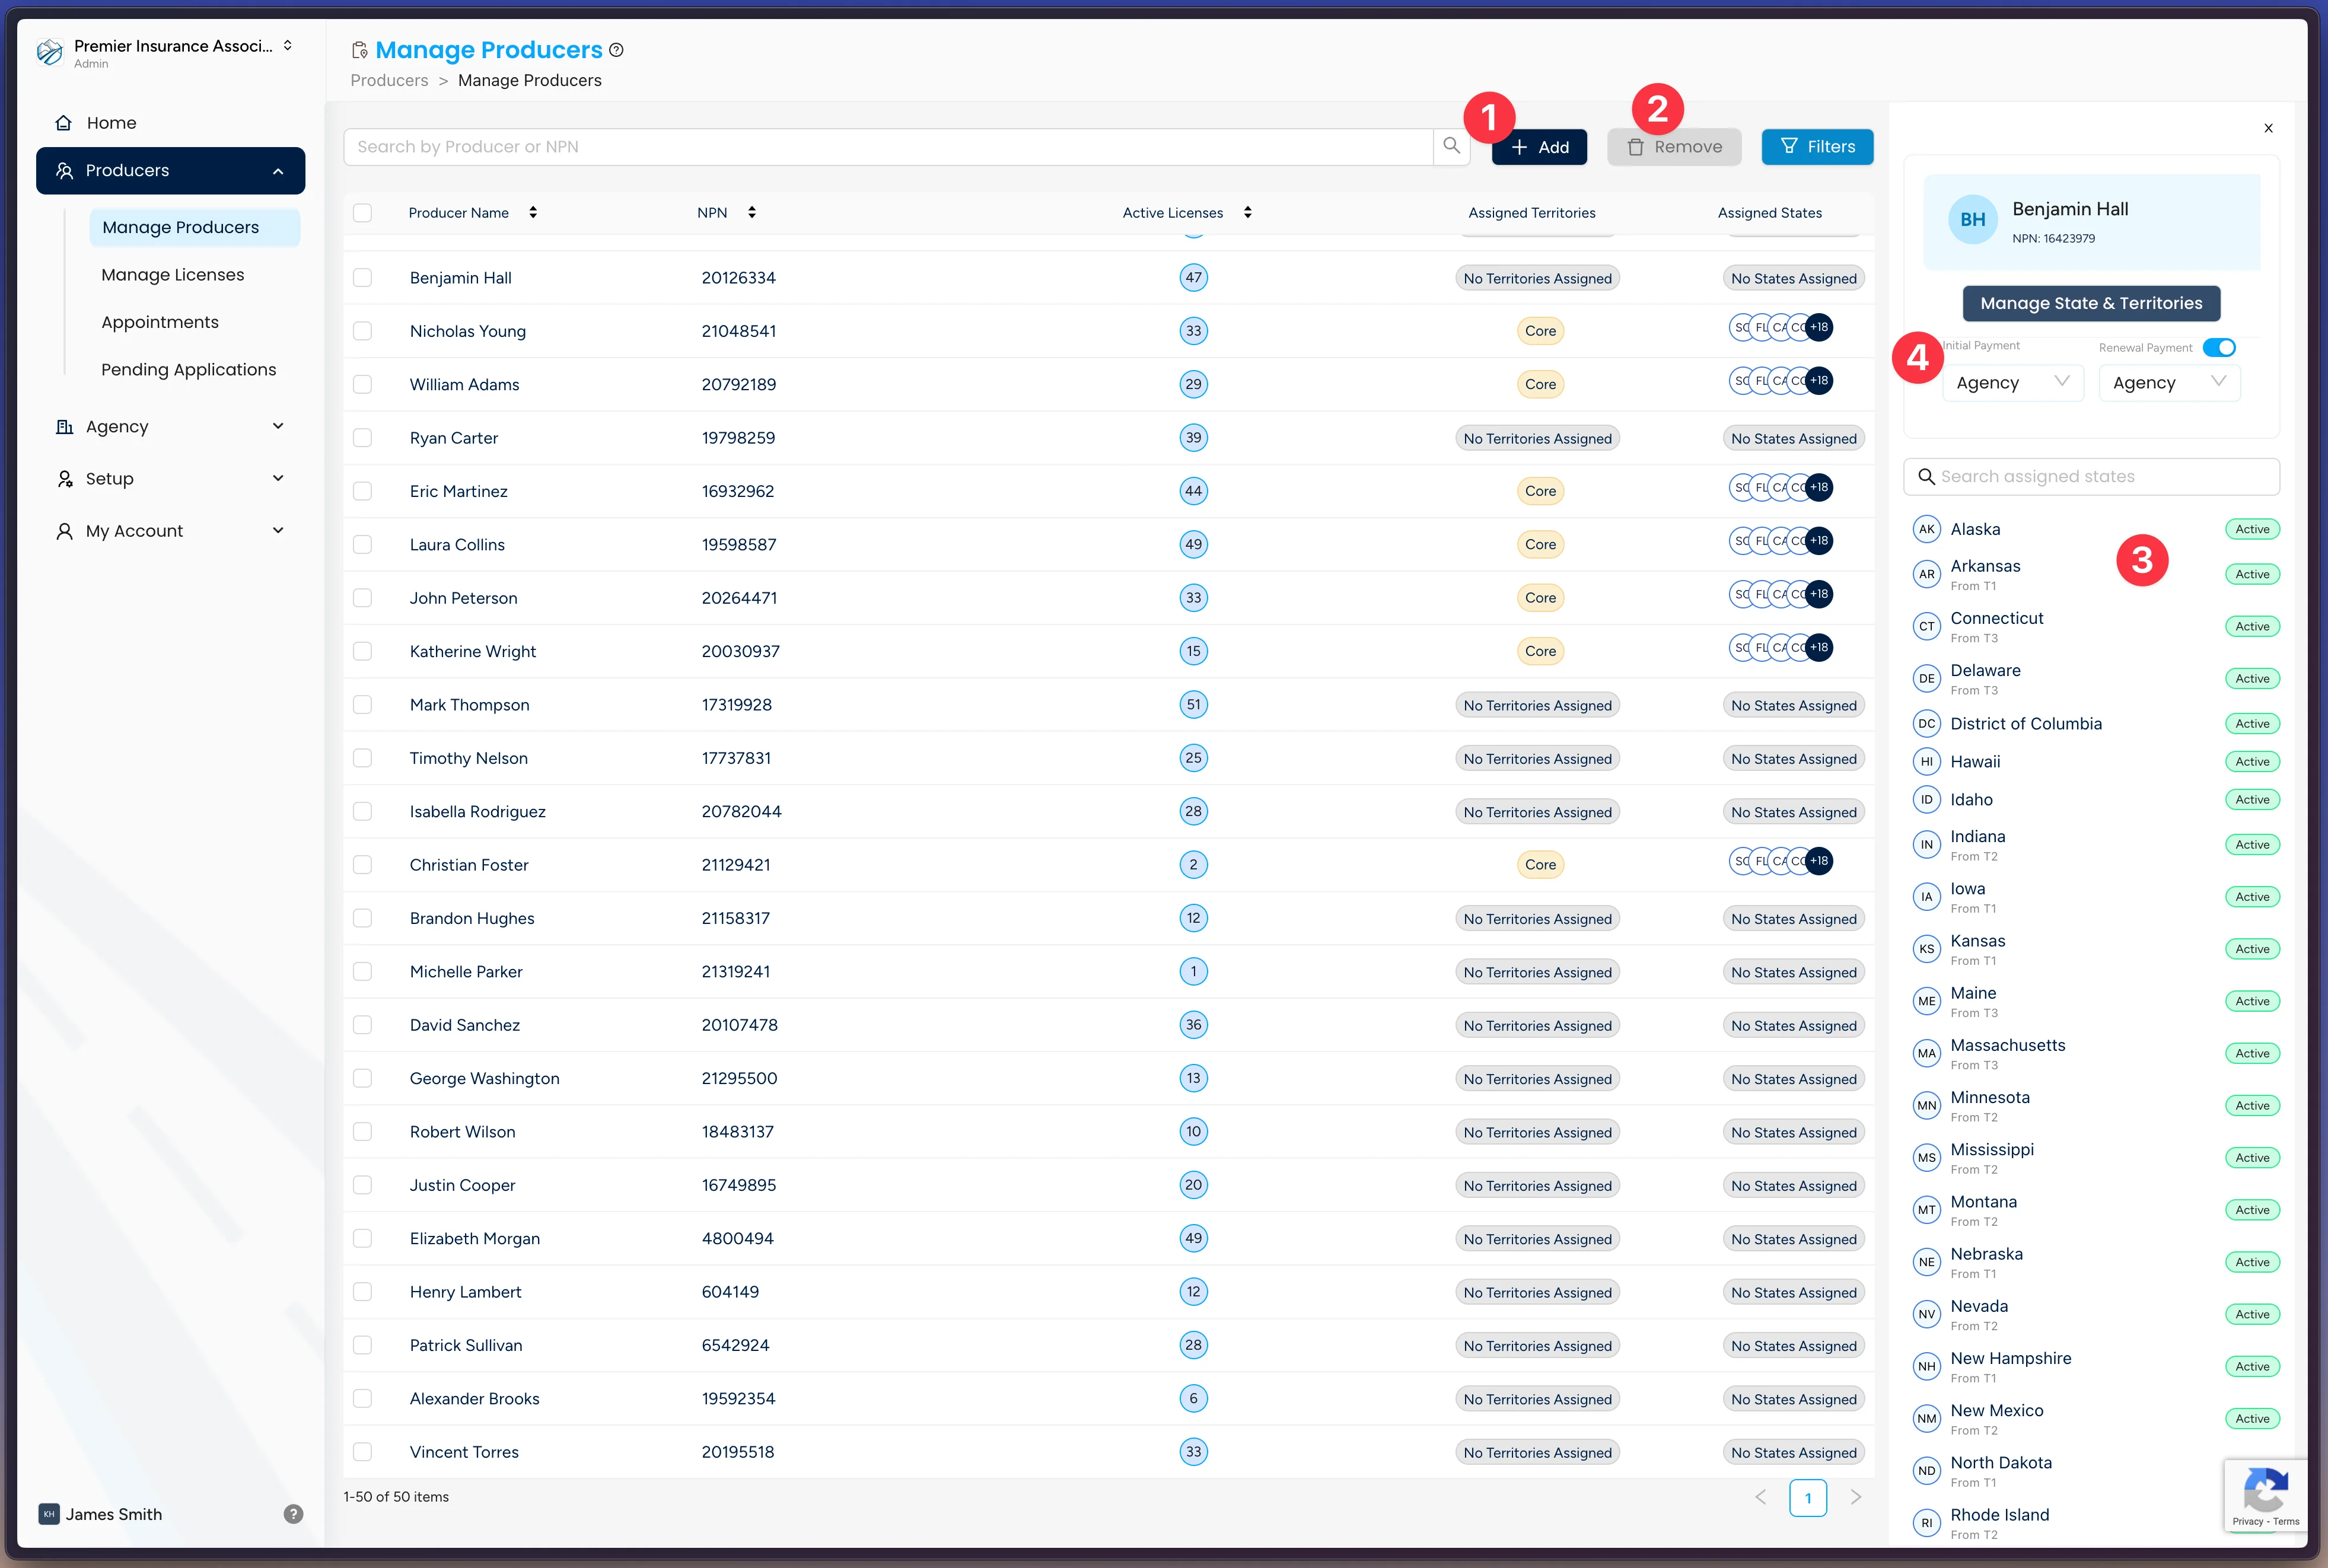Screen dimensions: 2328x1568
Task: Check the checkbox for Benjamin Hall's row
Action: [x=363, y=277]
